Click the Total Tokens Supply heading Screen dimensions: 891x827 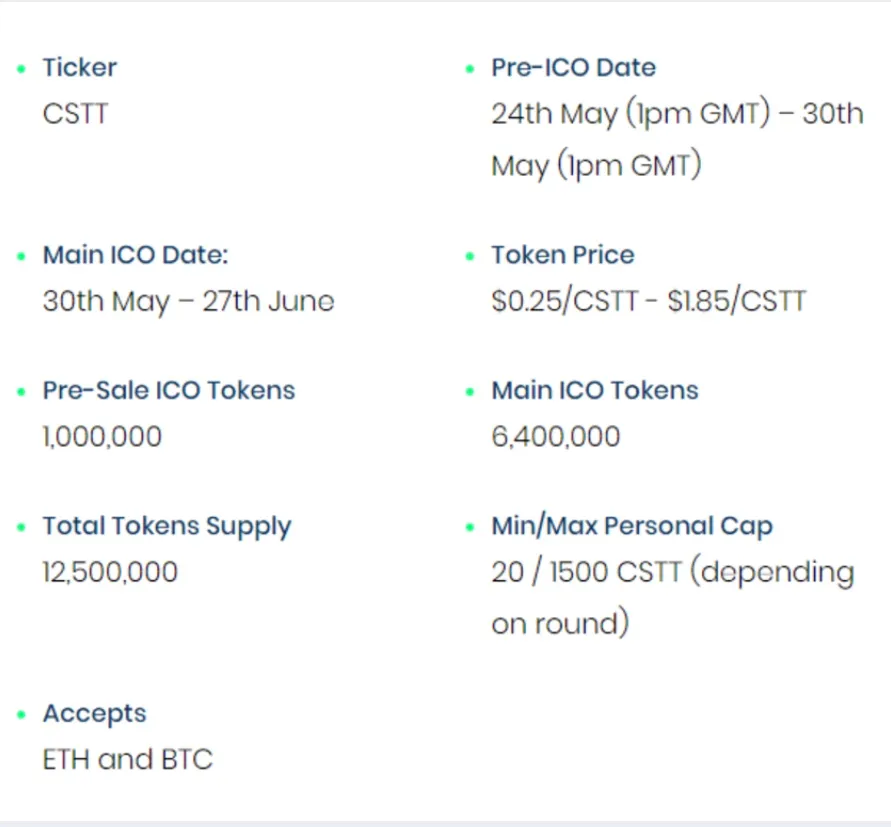167,527
